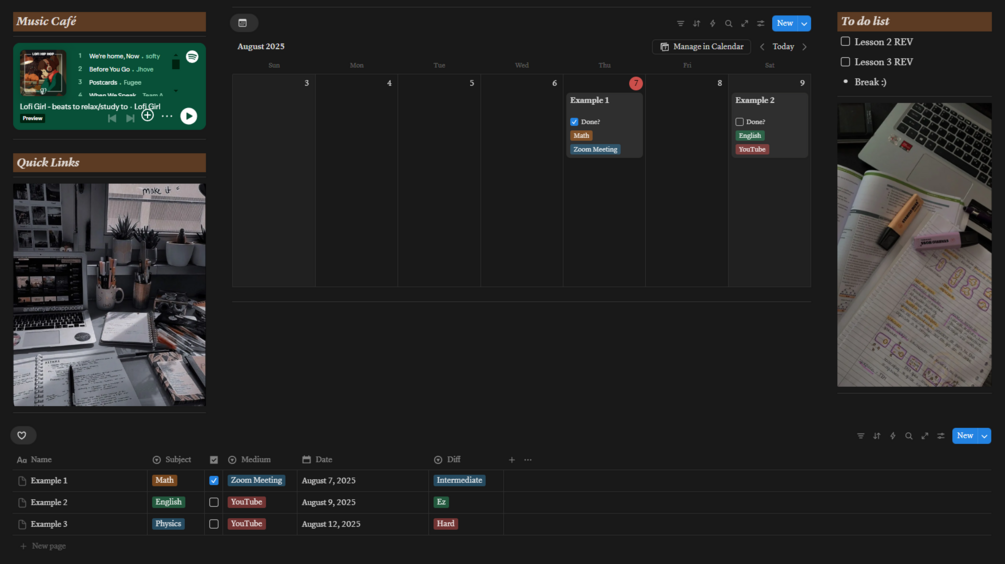Select the date 7 highlighted in red
The height and width of the screenshot is (564, 1005).
(635, 83)
